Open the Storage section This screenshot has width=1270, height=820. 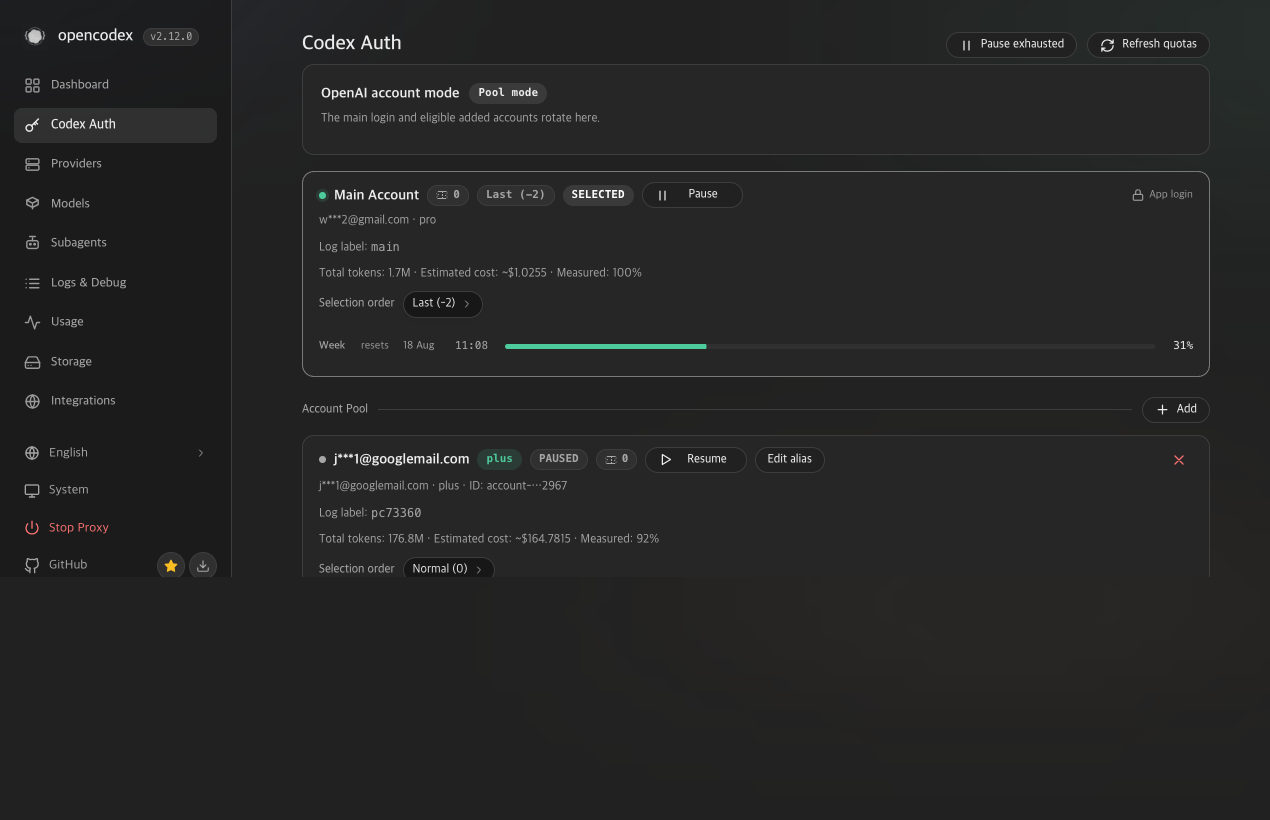(x=115, y=362)
